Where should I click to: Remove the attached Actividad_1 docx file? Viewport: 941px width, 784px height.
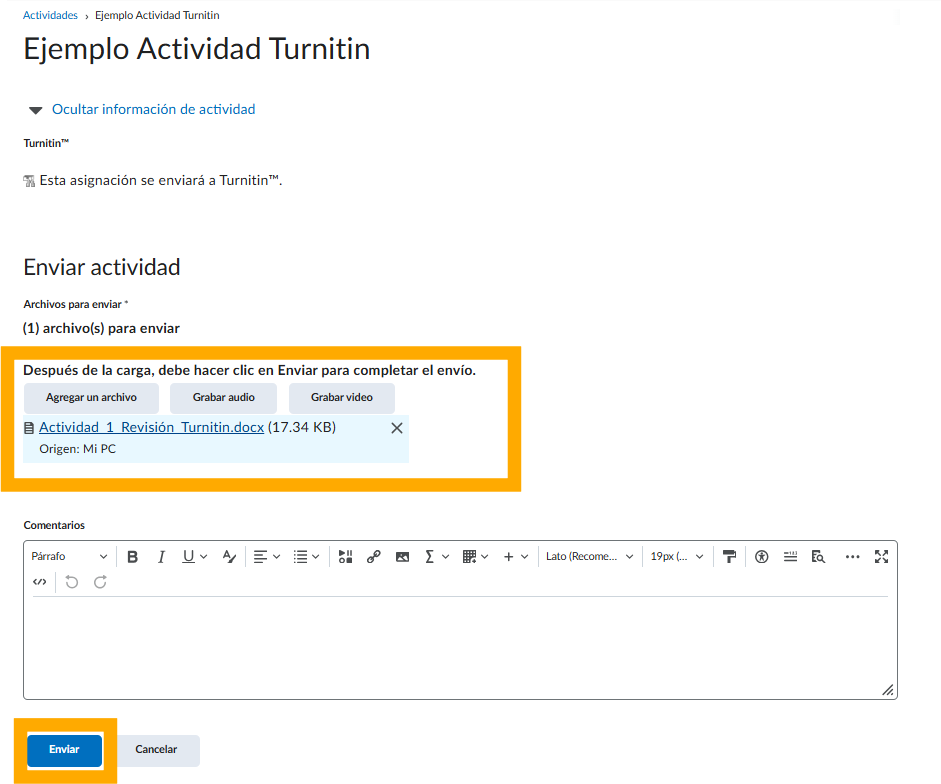click(396, 428)
